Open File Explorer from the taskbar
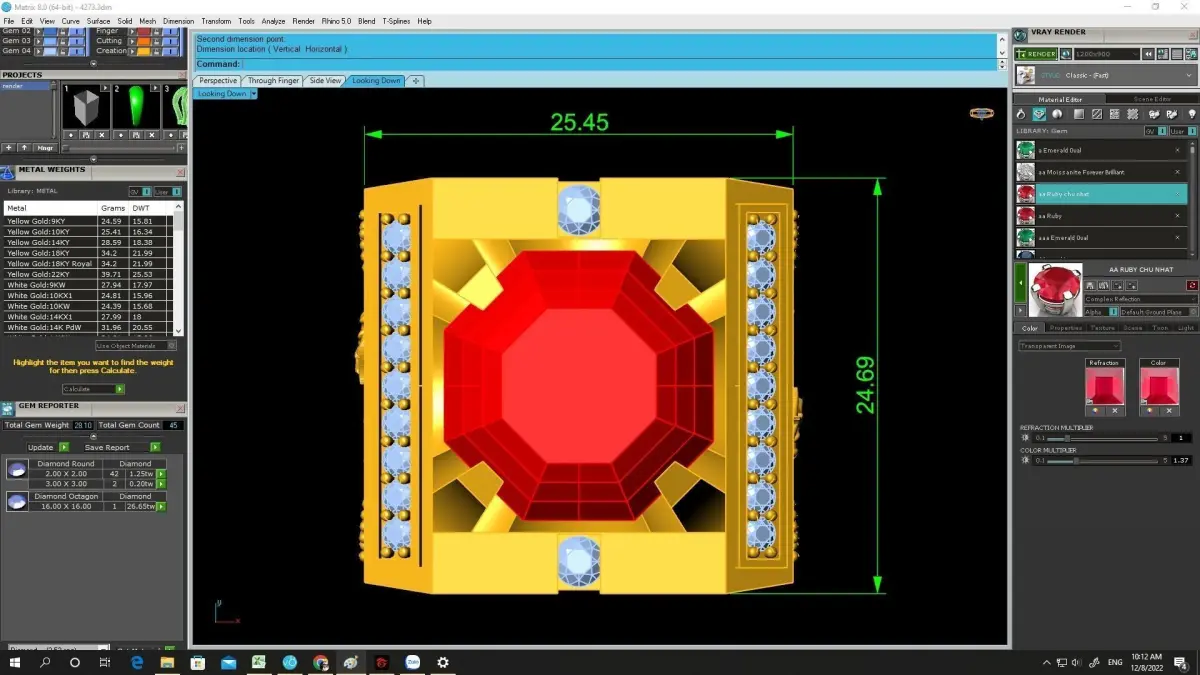Viewport: 1200px width, 675px height. (167, 662)
